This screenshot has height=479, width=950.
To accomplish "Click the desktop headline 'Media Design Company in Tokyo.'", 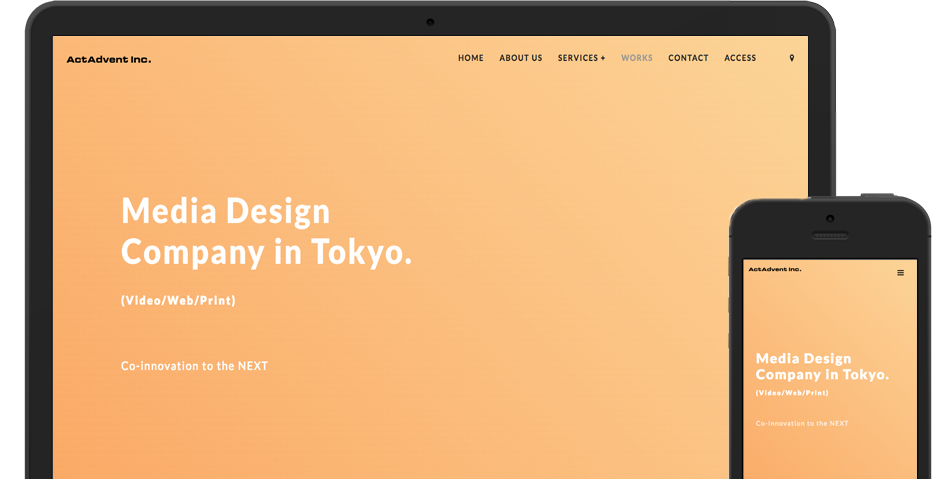I will [x=267, y=231].
